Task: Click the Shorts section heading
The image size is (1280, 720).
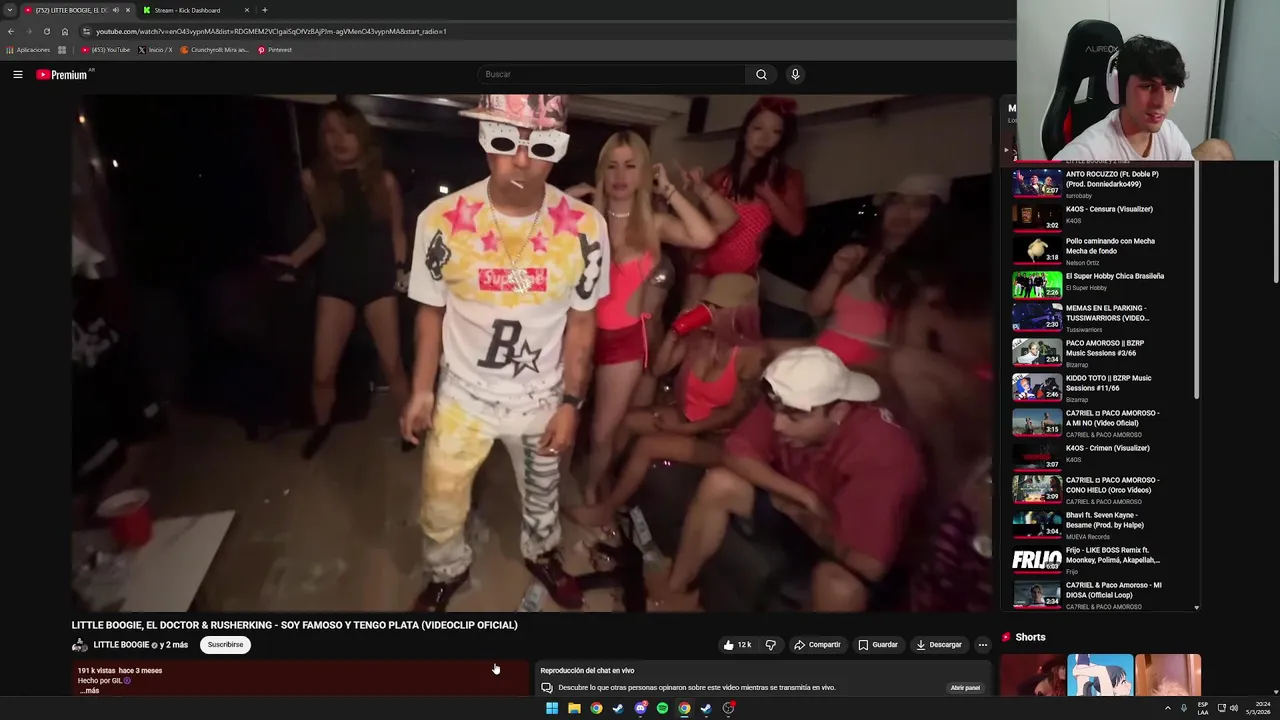Action: tap(1030, 637)
